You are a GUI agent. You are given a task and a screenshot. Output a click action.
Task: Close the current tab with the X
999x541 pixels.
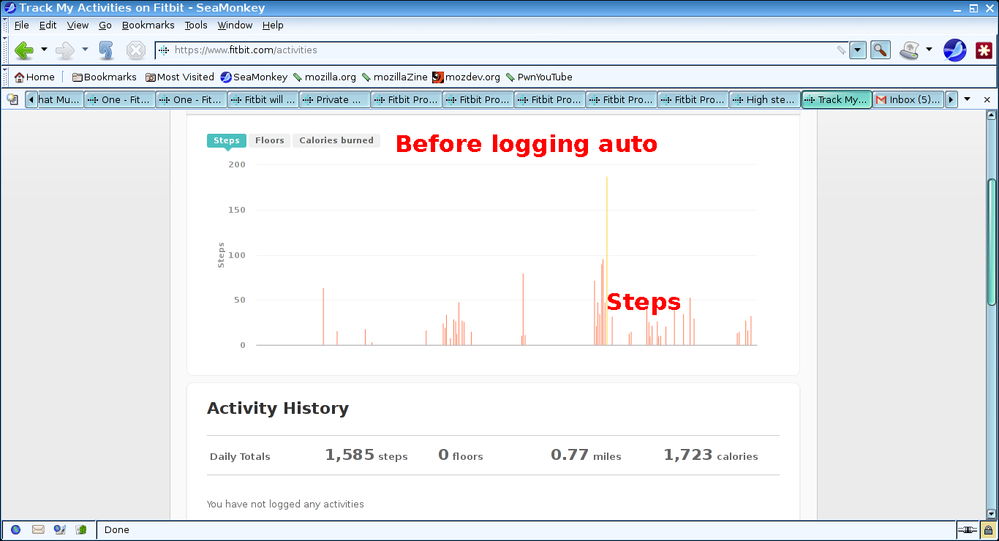987,99
